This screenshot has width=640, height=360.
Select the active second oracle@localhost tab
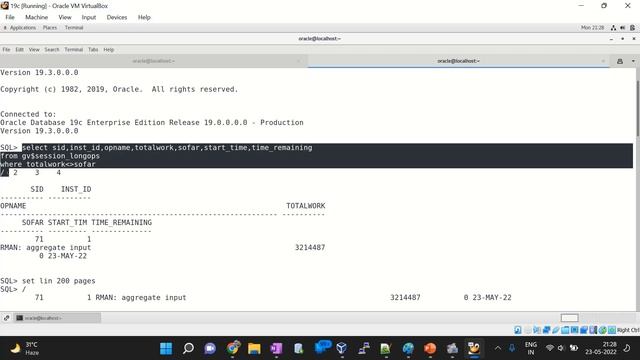tap(458, 61)
